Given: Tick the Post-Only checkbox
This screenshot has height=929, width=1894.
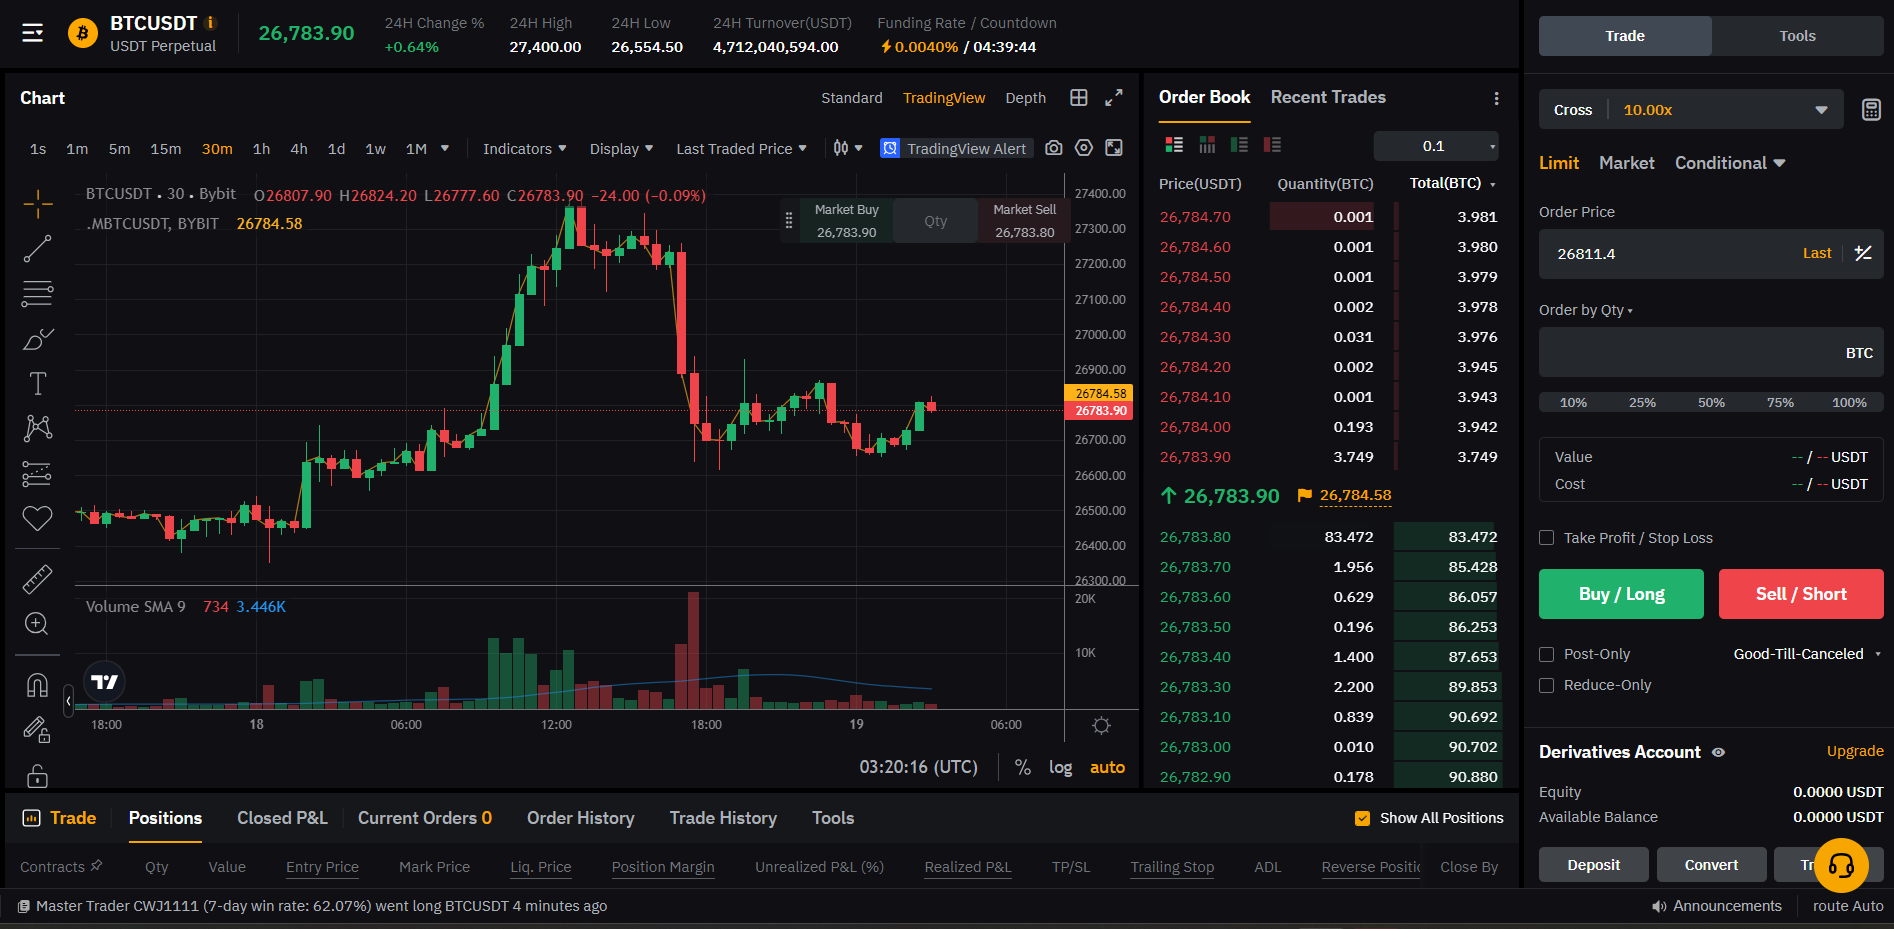Looking at the screenshot, I should (x=1547, y=654).
